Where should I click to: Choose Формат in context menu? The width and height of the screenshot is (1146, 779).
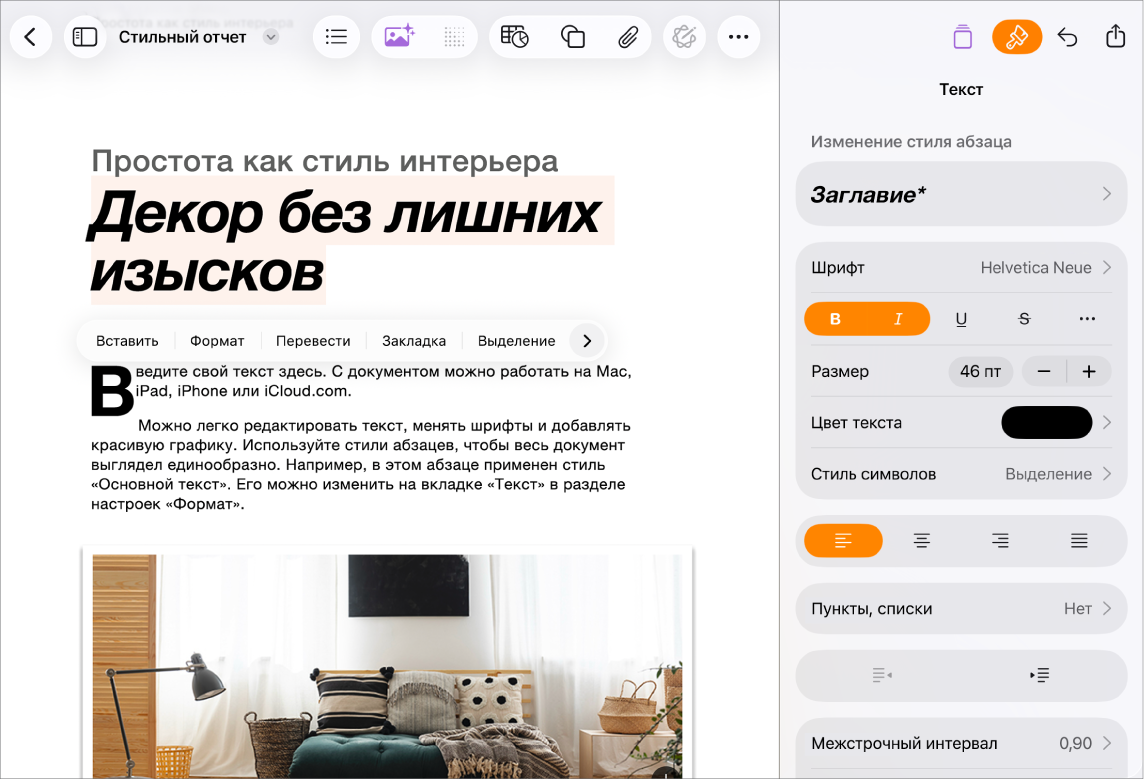click(217, 341)
